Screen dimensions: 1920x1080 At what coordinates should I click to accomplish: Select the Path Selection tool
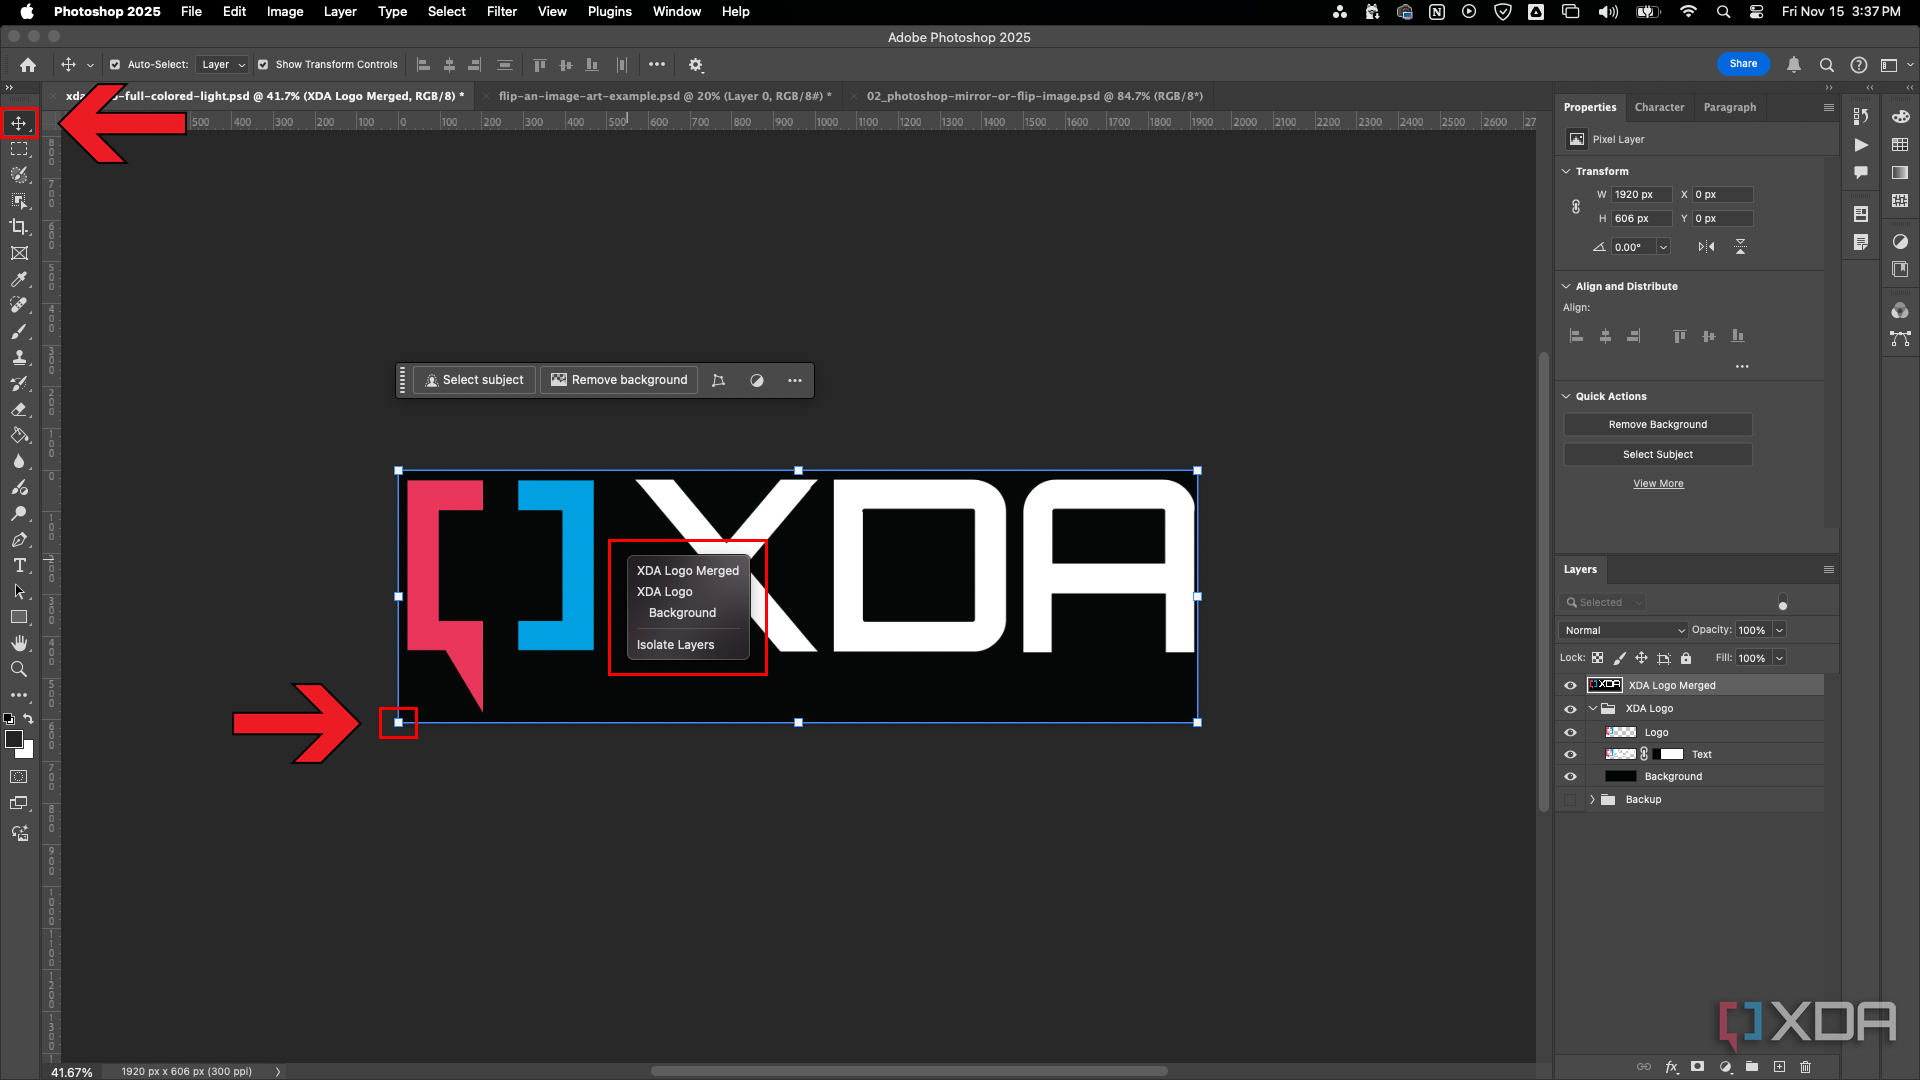[19, 592]
